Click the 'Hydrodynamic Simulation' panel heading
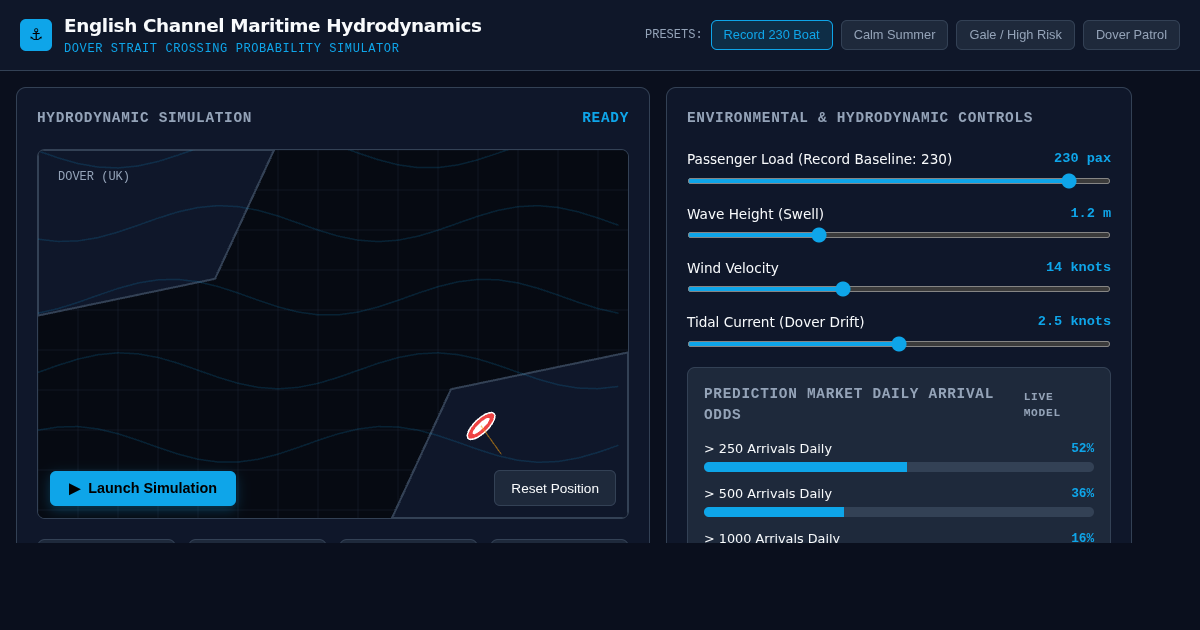The width and height of the screenshot is (1200, 630). tap(144, 118)
